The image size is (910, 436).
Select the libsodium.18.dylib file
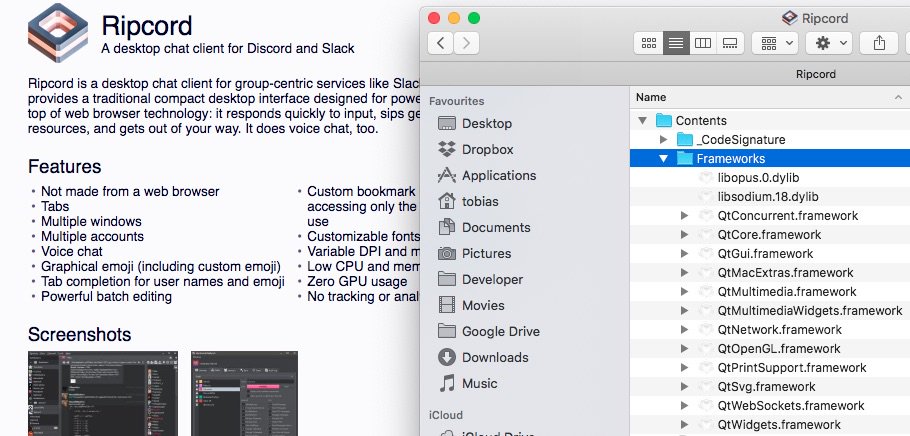point(770,197)
